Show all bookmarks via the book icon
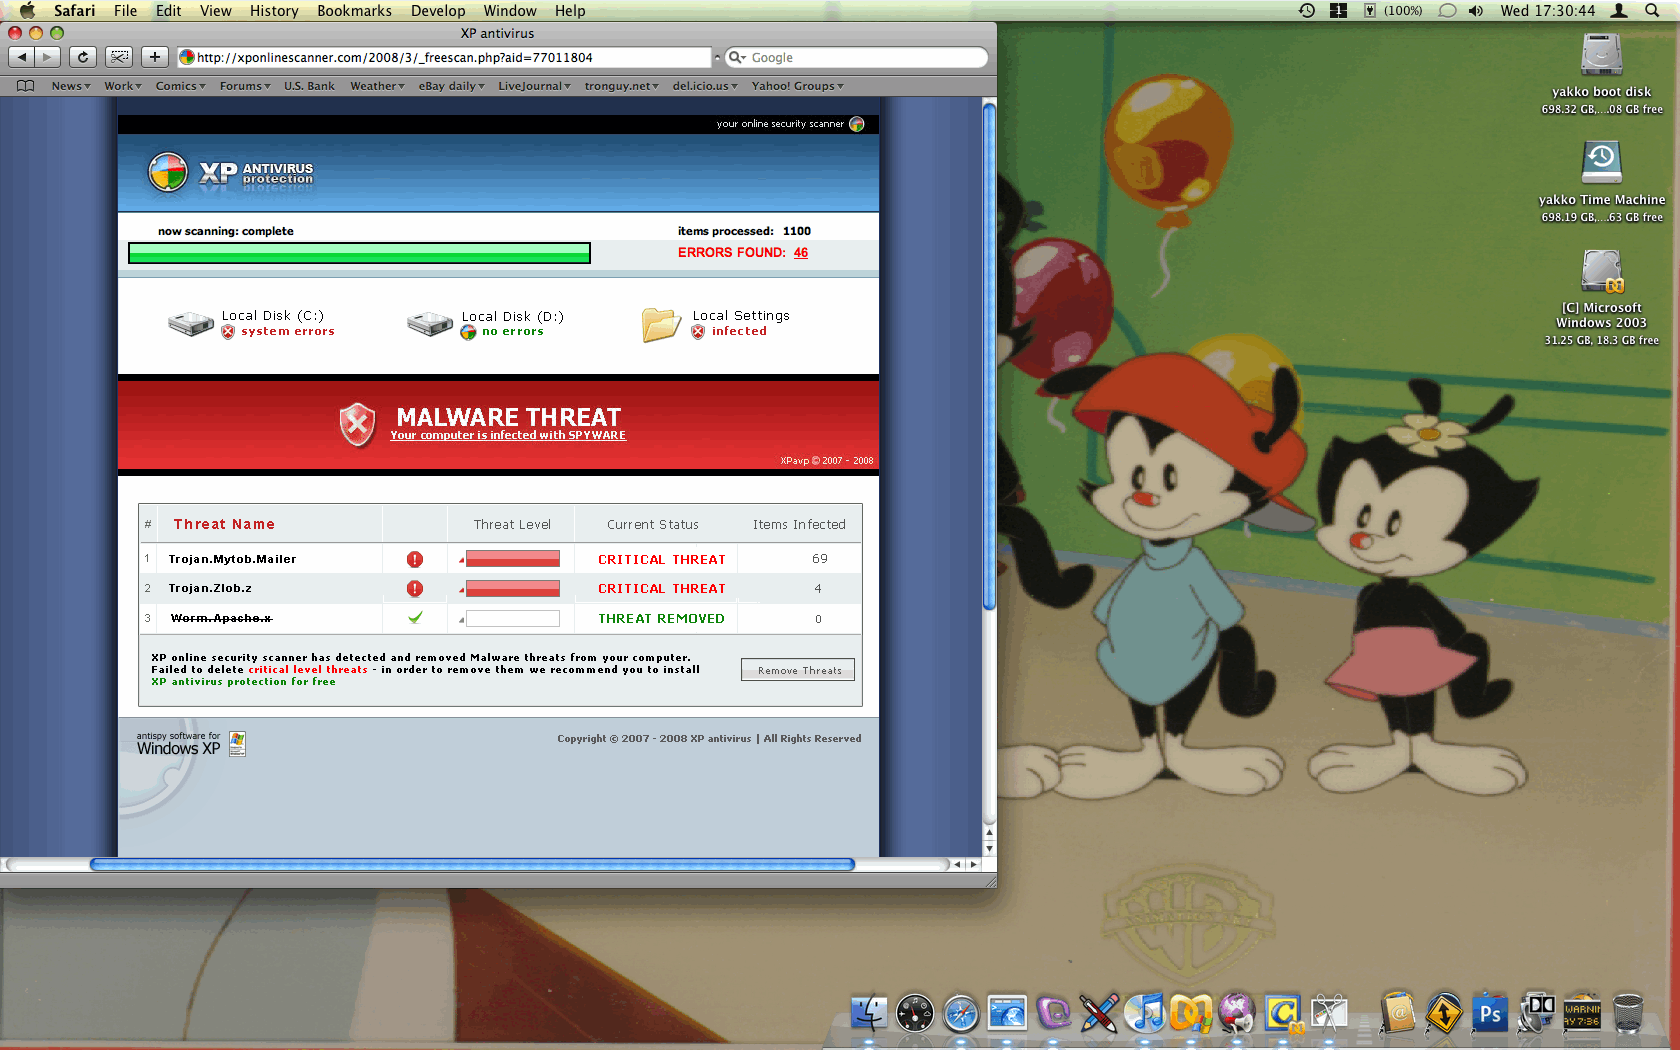Screen dimensions: 1680x1050 pos(26,86)
